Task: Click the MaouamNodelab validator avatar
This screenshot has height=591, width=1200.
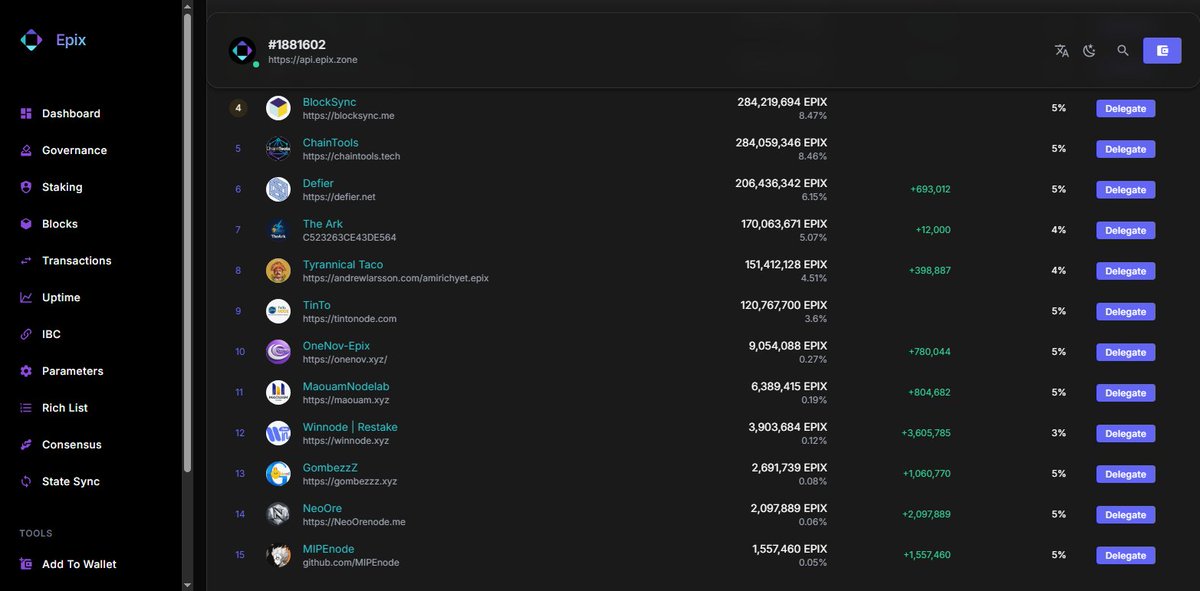Action: pos(278,393)
